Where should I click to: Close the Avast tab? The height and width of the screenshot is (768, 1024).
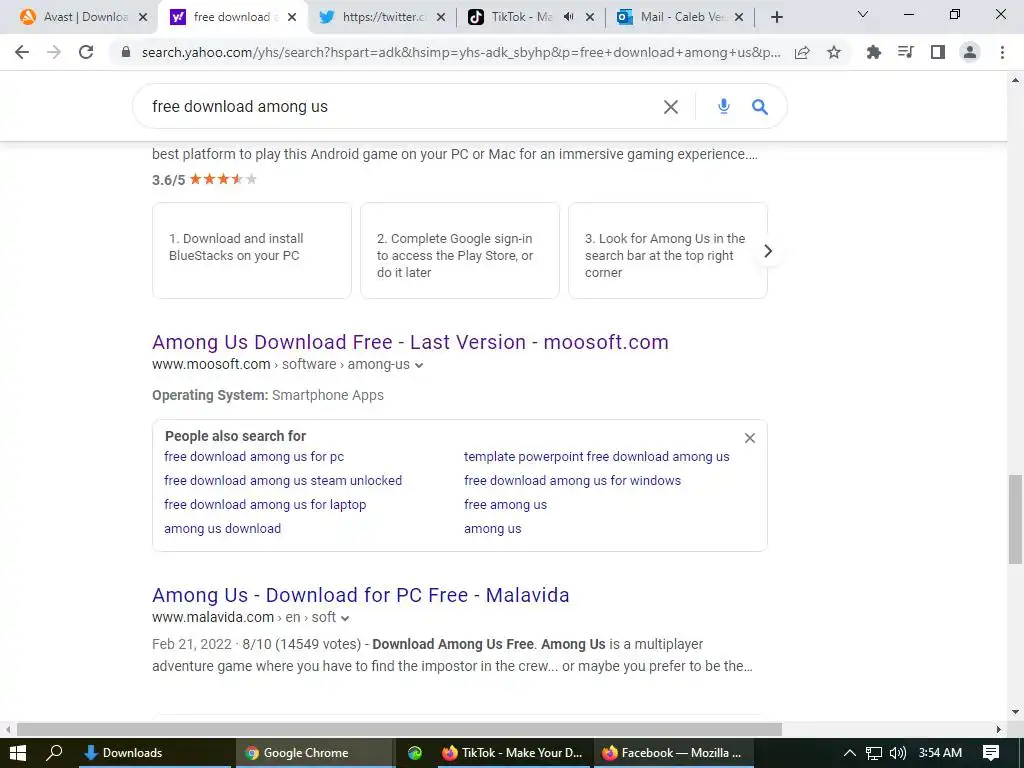point(143,18)
